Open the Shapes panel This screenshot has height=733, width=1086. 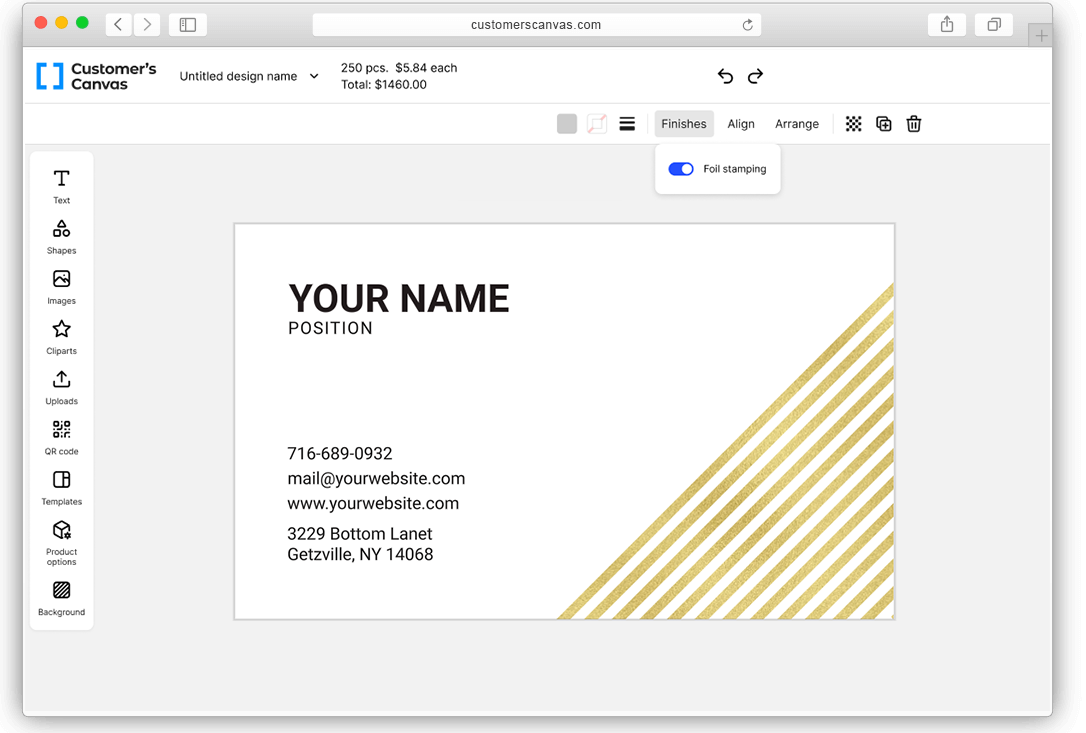[61, 236]
